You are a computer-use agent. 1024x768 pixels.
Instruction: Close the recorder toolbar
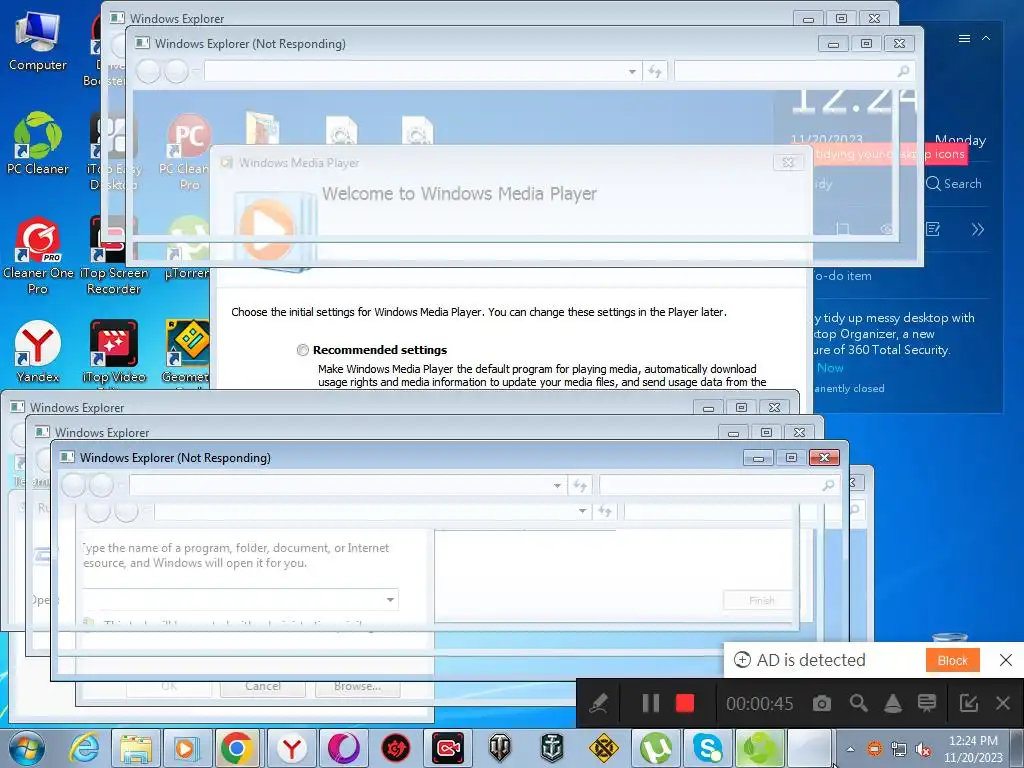[x=1003, y=703]
